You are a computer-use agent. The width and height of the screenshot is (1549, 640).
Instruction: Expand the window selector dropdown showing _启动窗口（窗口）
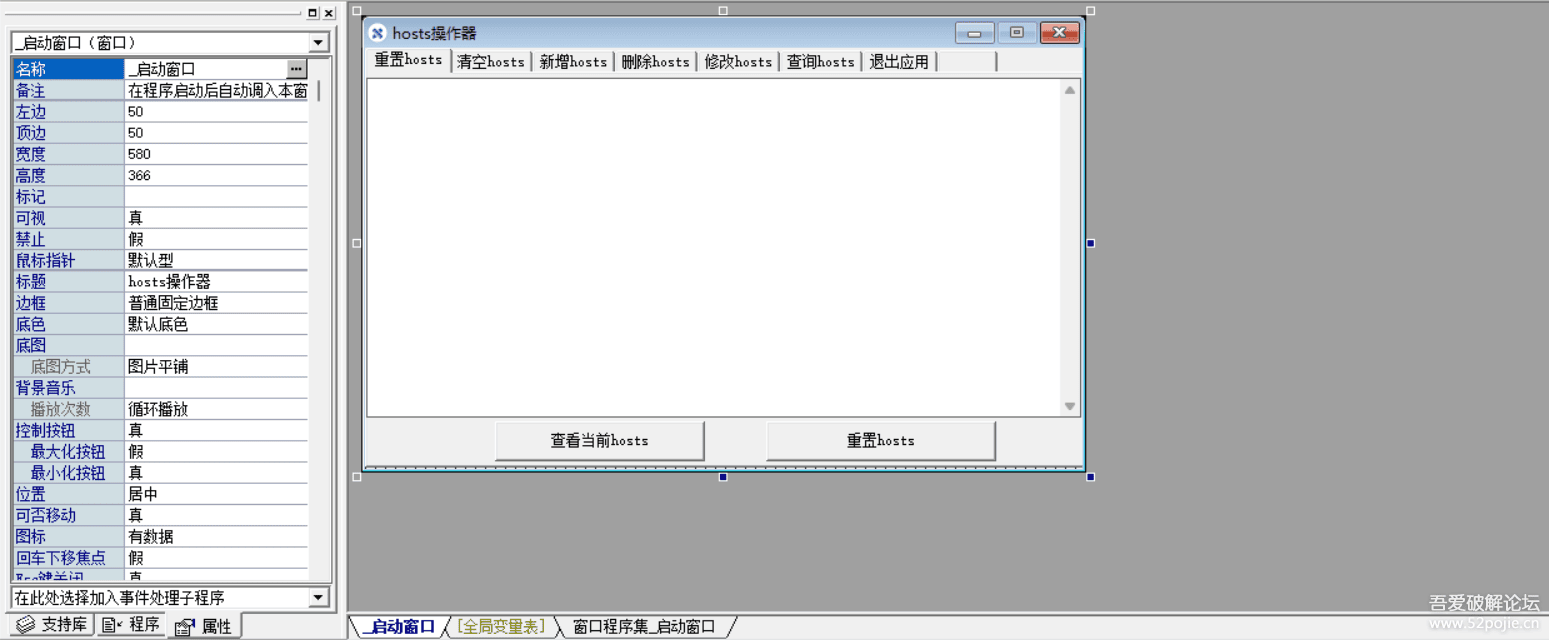(x=319, y=42)
